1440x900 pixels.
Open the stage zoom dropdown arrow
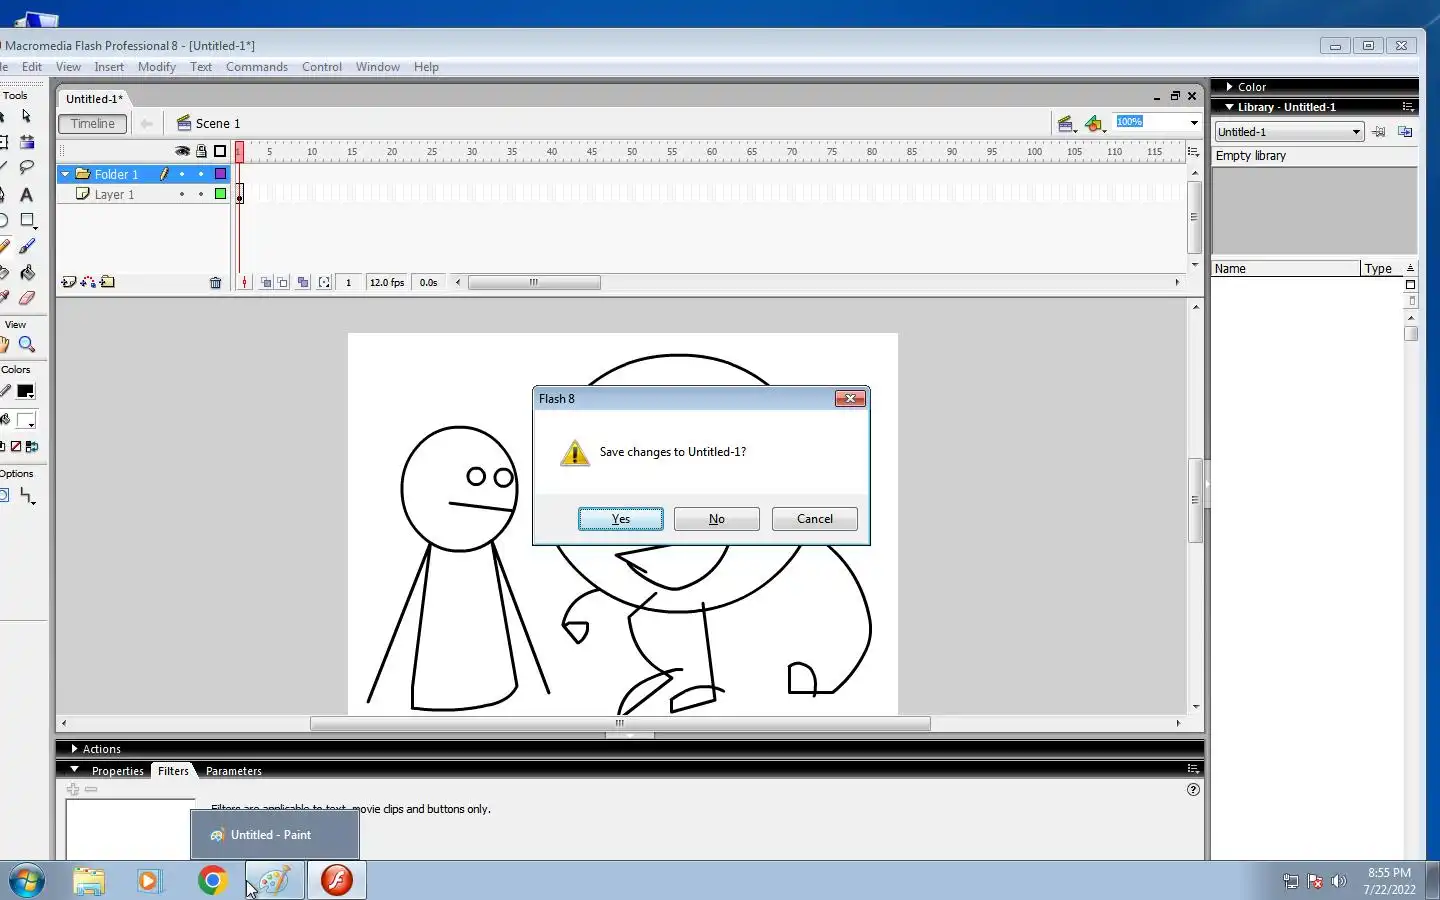(1194, 122)
